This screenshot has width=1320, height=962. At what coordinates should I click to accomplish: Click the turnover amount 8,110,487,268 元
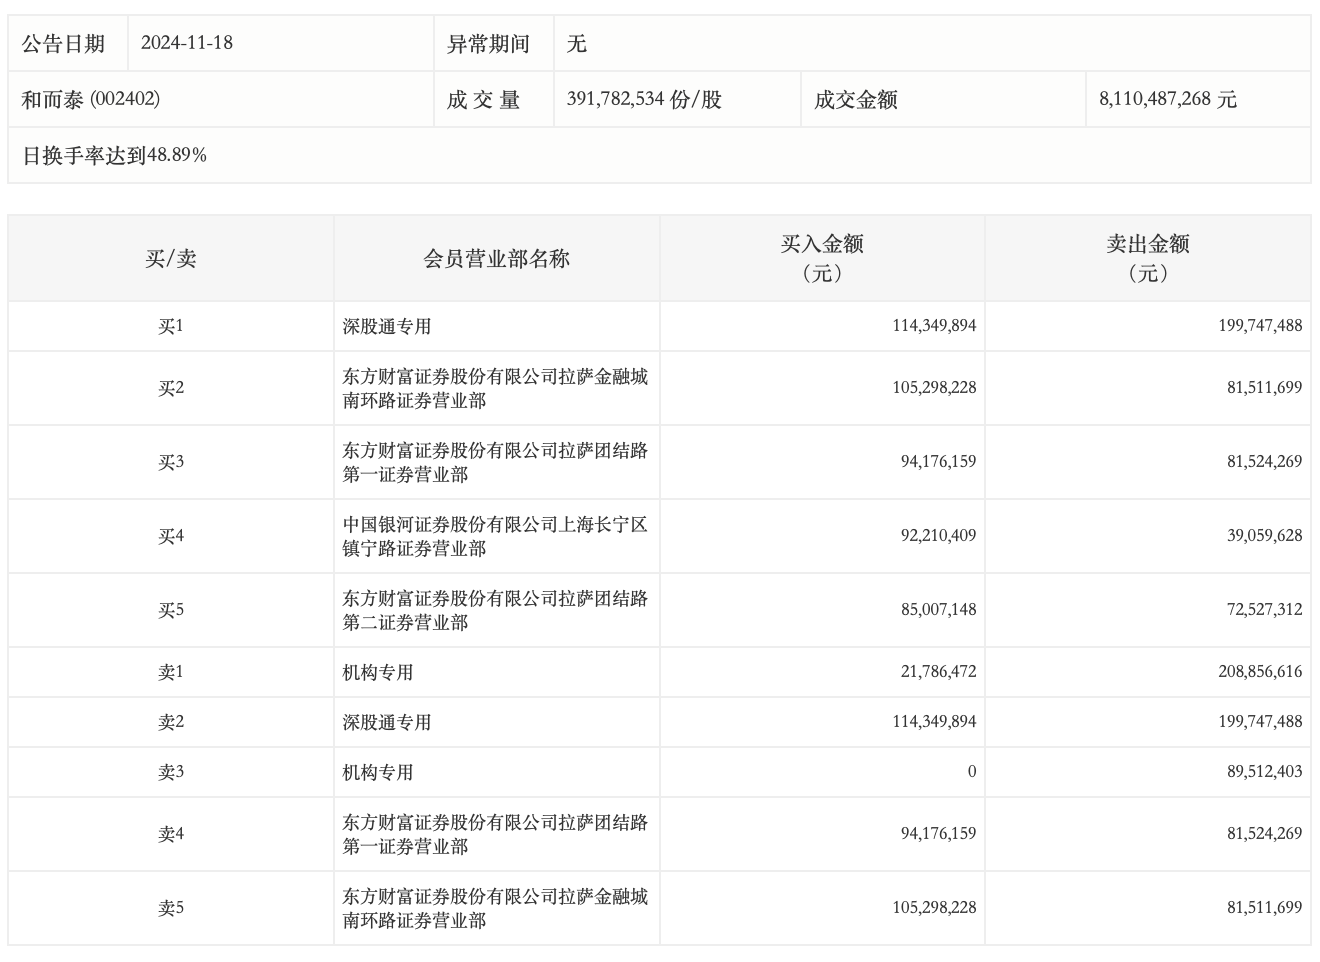coord(1167,99)
